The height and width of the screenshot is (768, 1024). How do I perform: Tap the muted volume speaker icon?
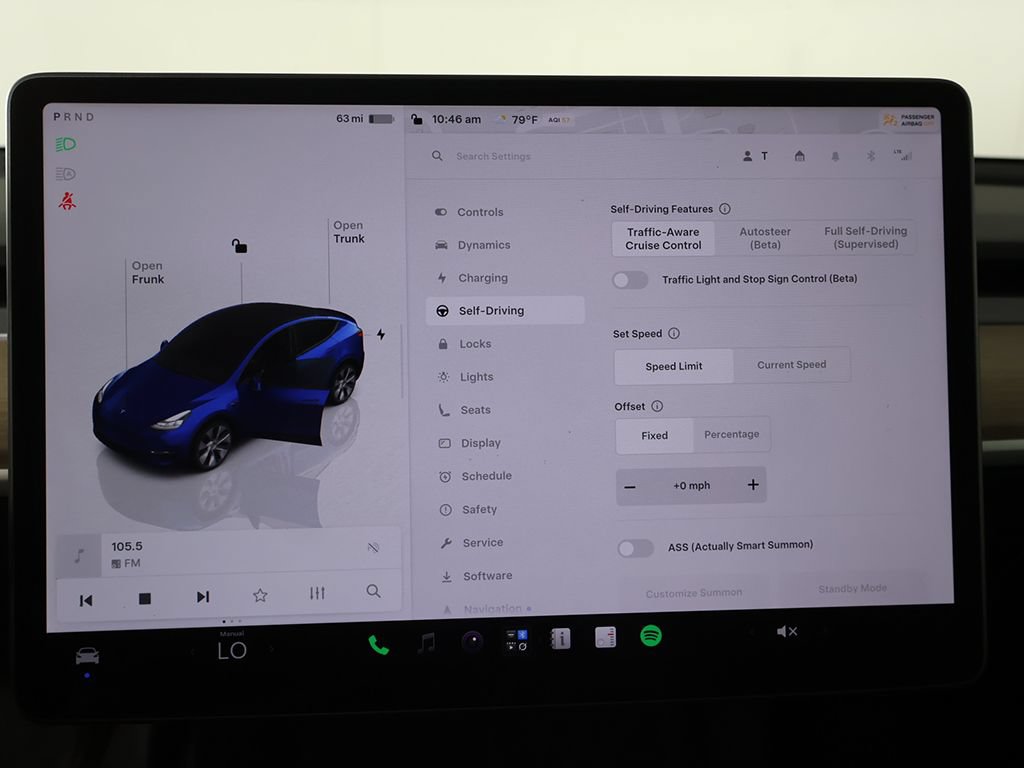[x=786, y=632]
